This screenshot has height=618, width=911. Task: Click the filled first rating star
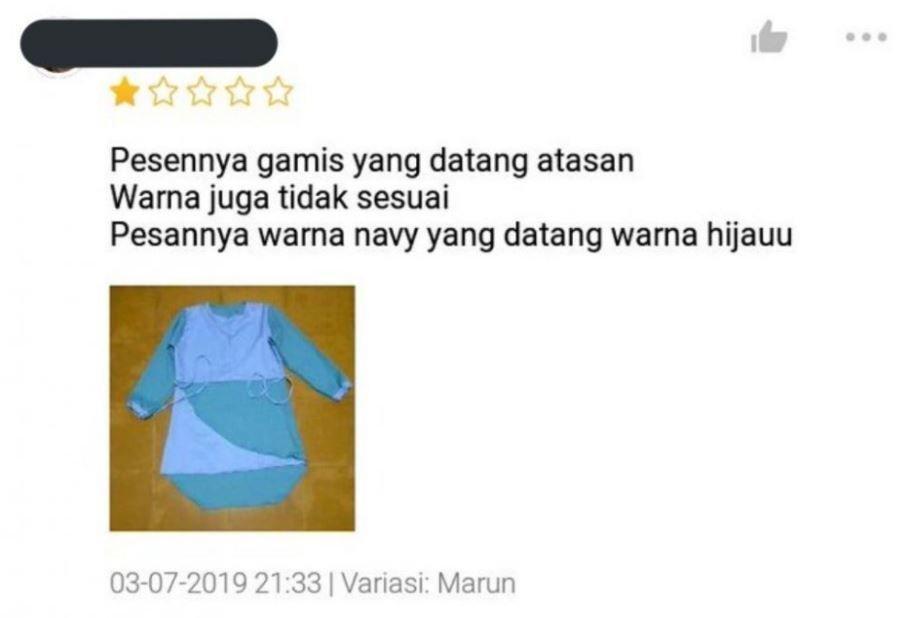[125, 92]
